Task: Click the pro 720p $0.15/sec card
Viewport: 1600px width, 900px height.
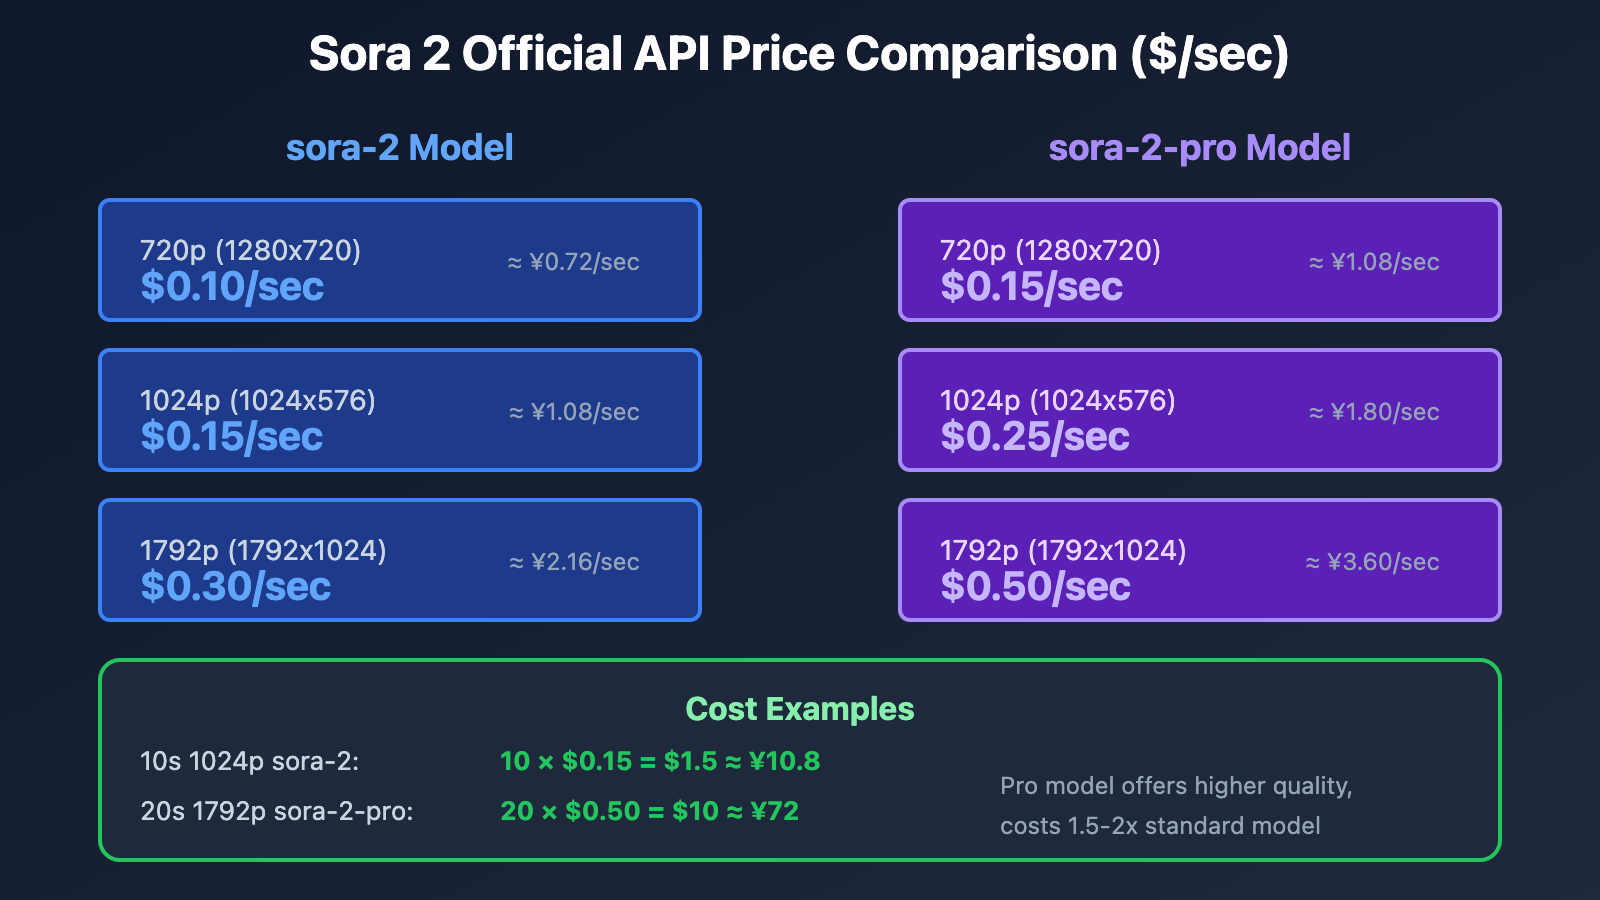Action: pyautogui.click(x=1199, y=261)
